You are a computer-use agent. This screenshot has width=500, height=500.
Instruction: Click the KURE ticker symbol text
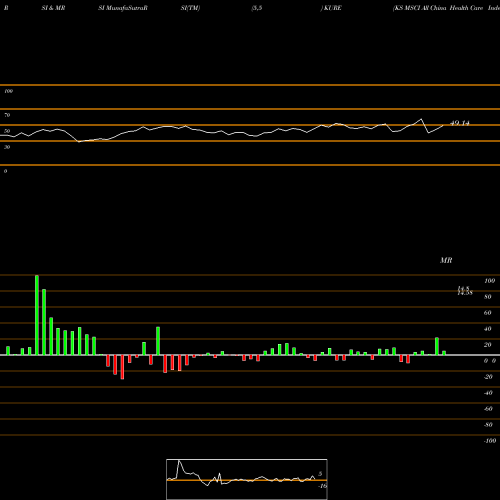(x=333, y=8)
